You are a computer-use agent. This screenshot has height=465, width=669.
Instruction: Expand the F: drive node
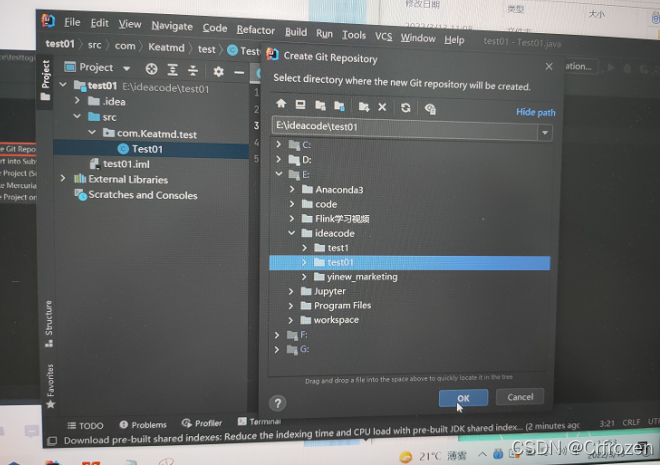click(277, 335)
